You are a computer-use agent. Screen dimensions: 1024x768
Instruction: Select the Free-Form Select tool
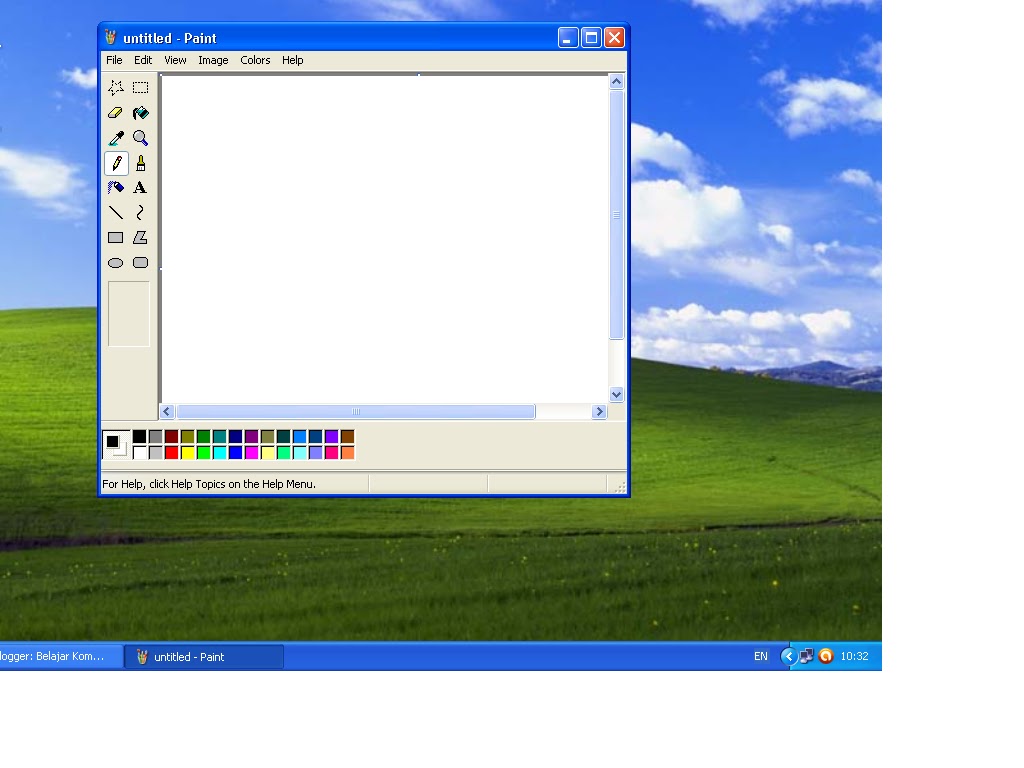(116, 88)
